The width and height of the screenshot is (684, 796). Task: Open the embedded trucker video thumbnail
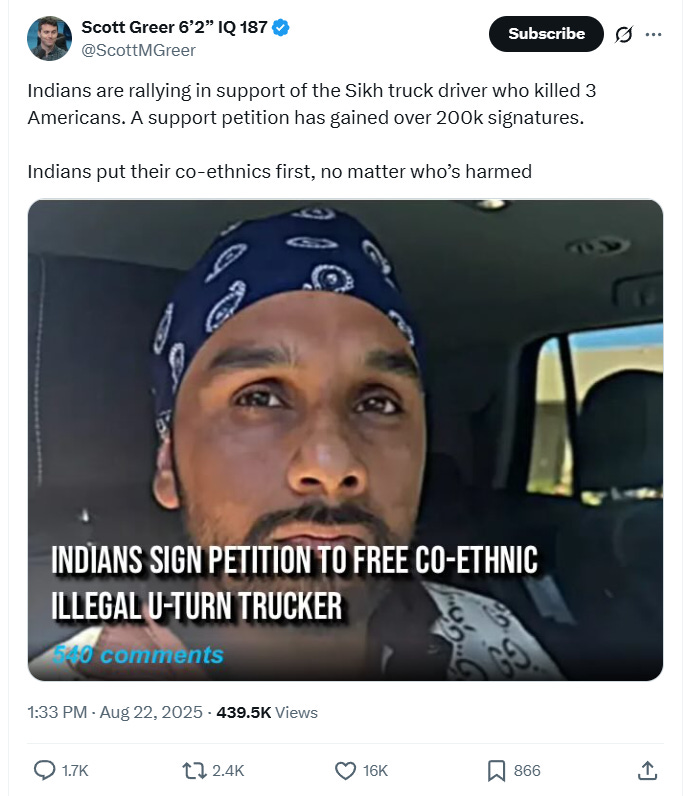click(345, 440)
